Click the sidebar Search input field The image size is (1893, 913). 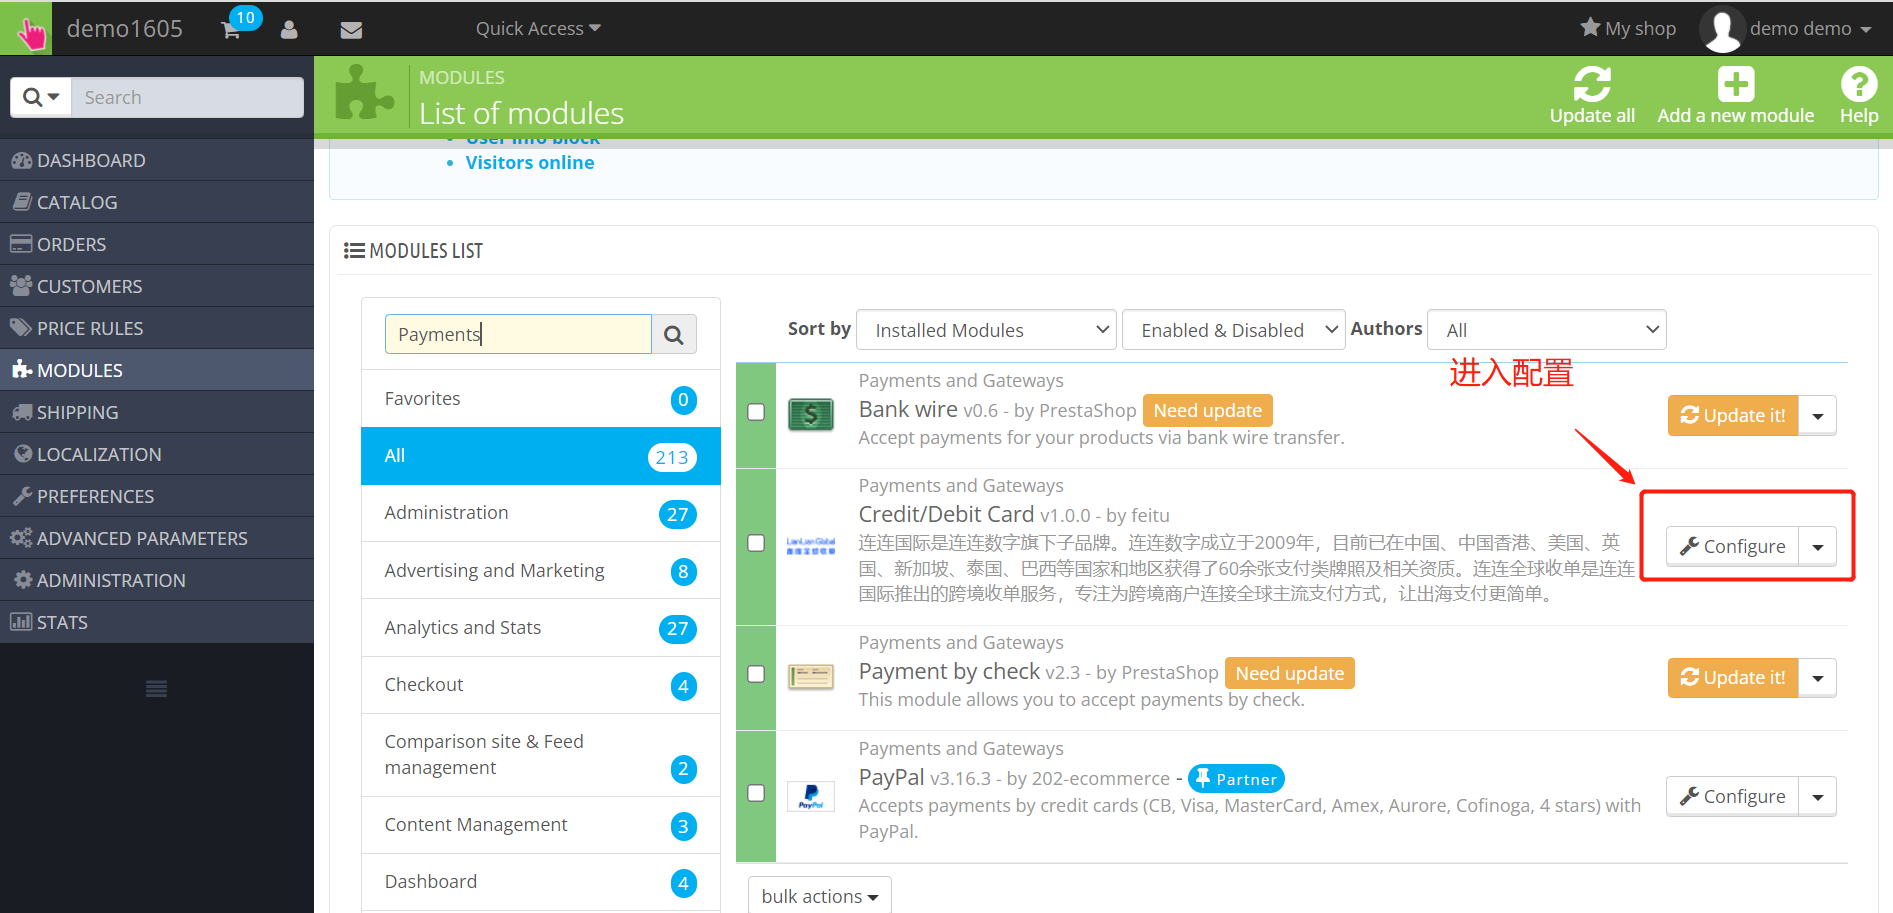(x=188, y=97)
